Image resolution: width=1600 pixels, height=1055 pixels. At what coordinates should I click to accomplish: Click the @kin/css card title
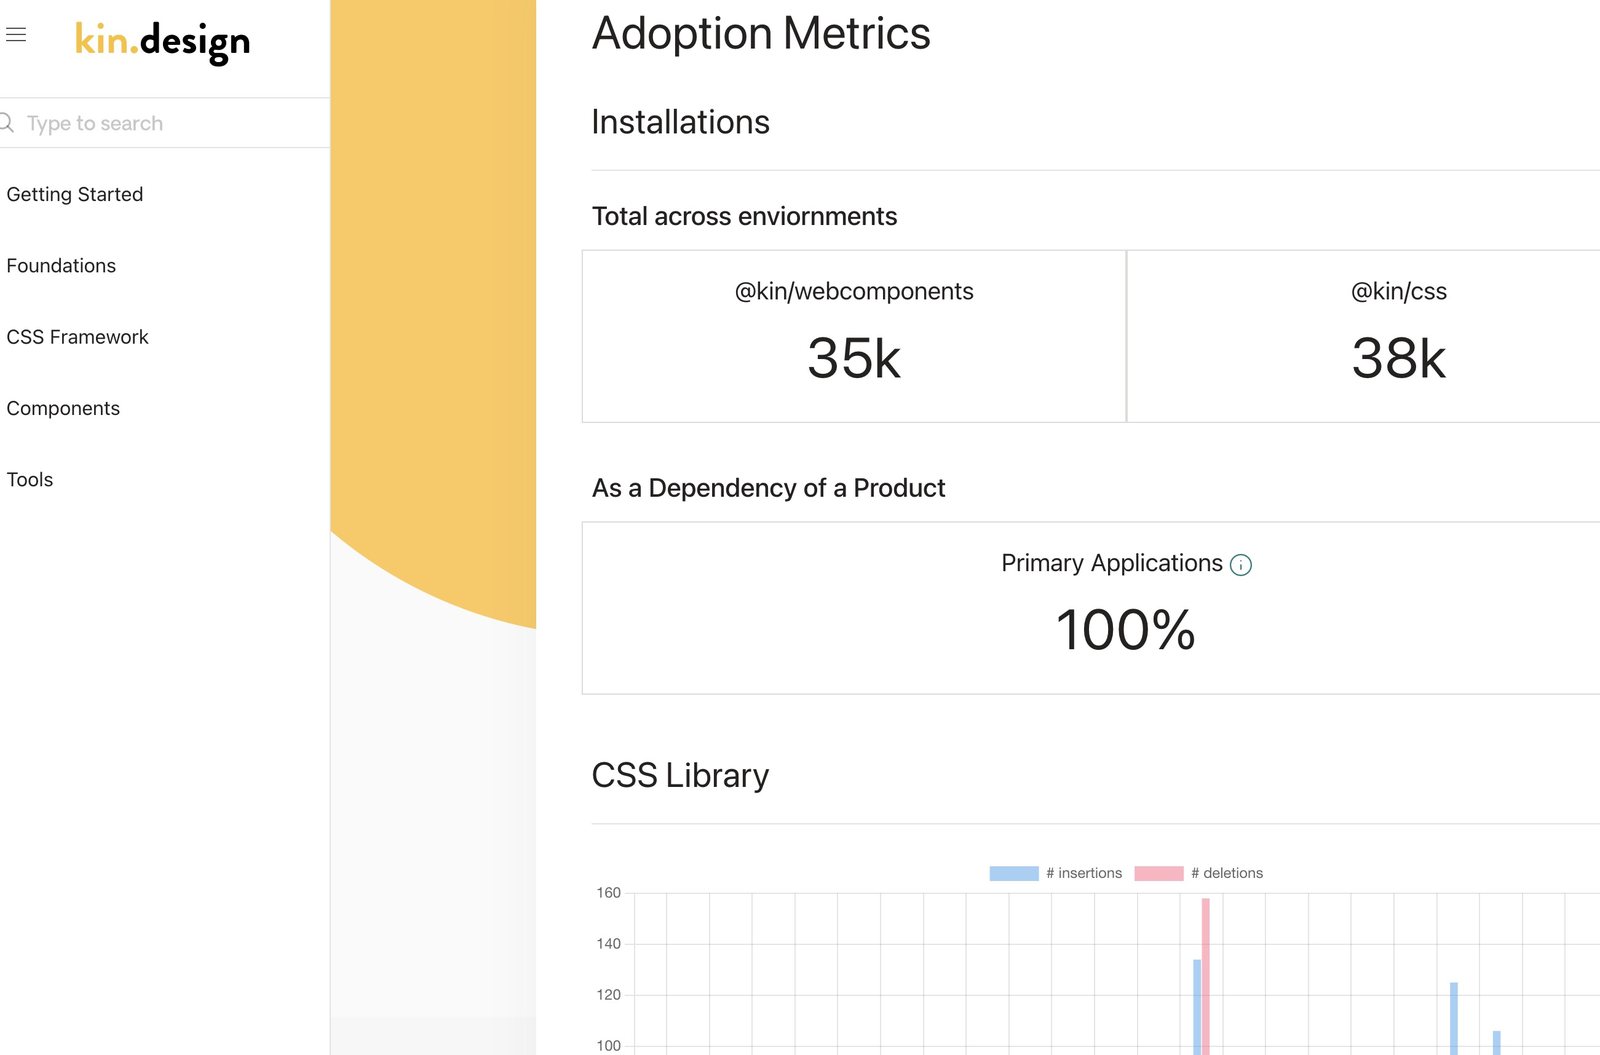1399,291
